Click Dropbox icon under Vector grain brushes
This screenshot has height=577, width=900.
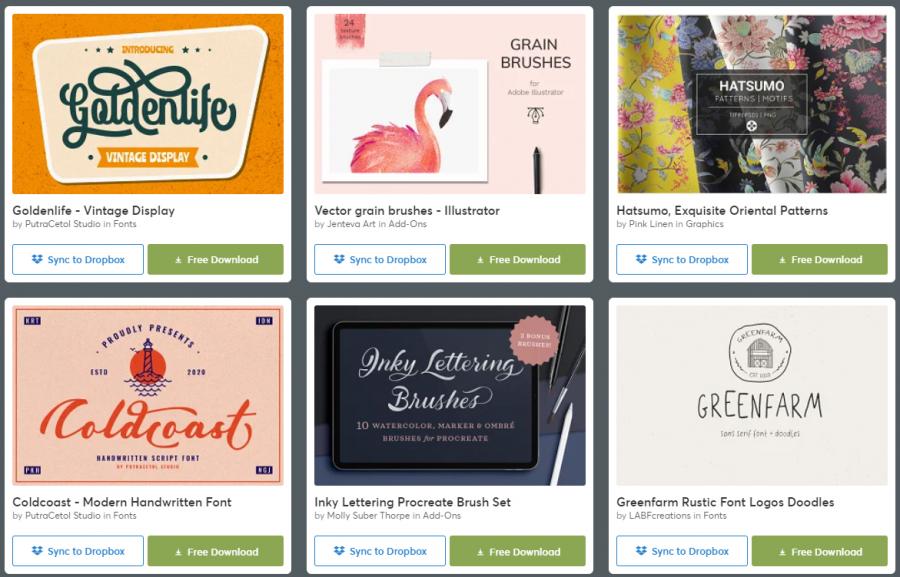tap(339, 260)
